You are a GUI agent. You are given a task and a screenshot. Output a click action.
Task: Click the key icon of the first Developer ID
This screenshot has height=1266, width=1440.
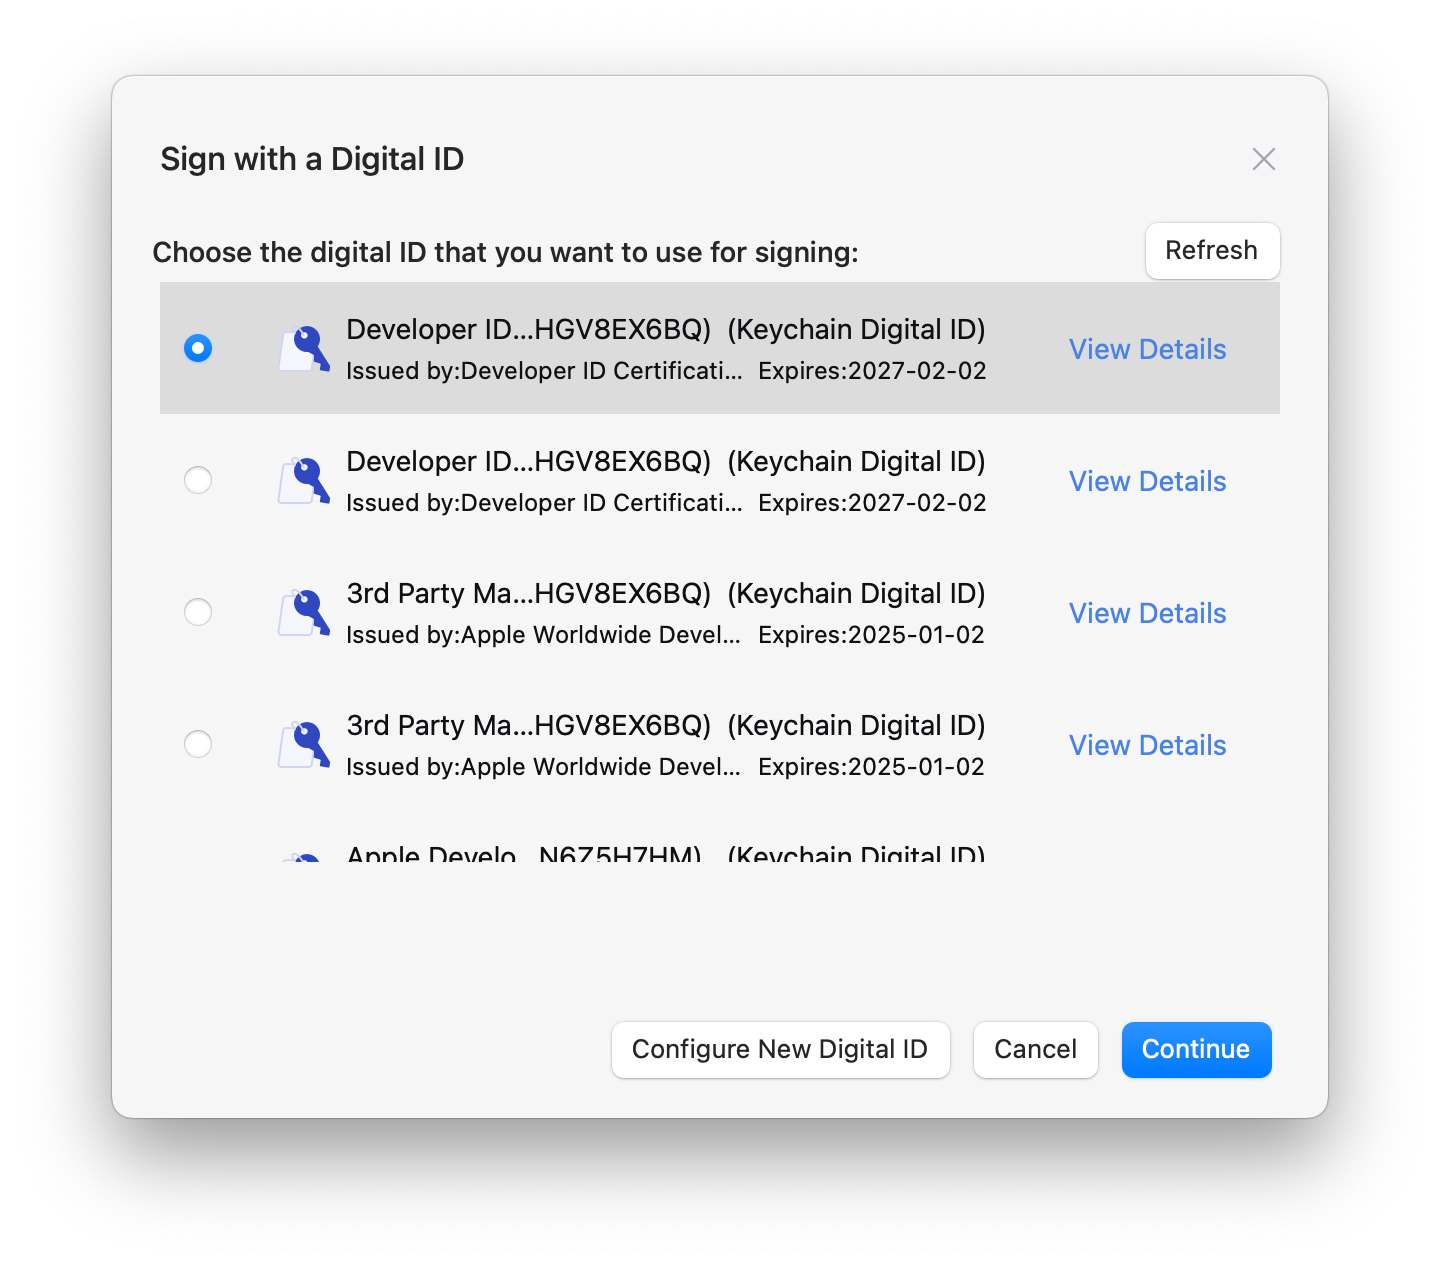click(304, 349)
